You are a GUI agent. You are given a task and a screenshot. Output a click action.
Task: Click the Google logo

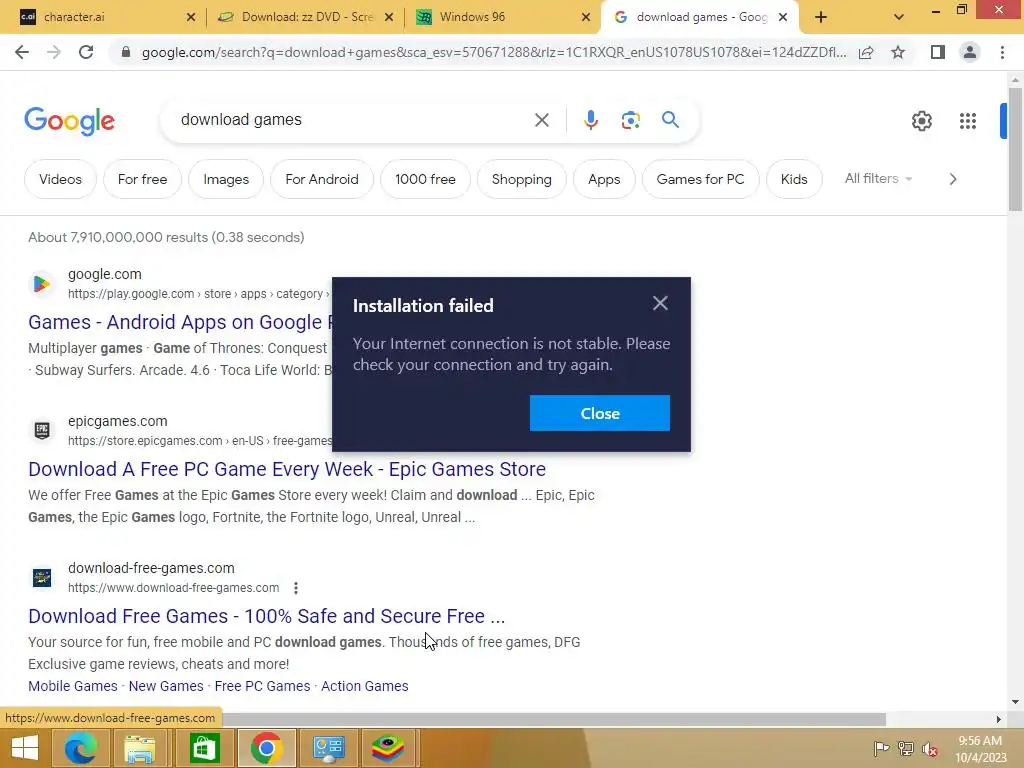coord(69,121)
